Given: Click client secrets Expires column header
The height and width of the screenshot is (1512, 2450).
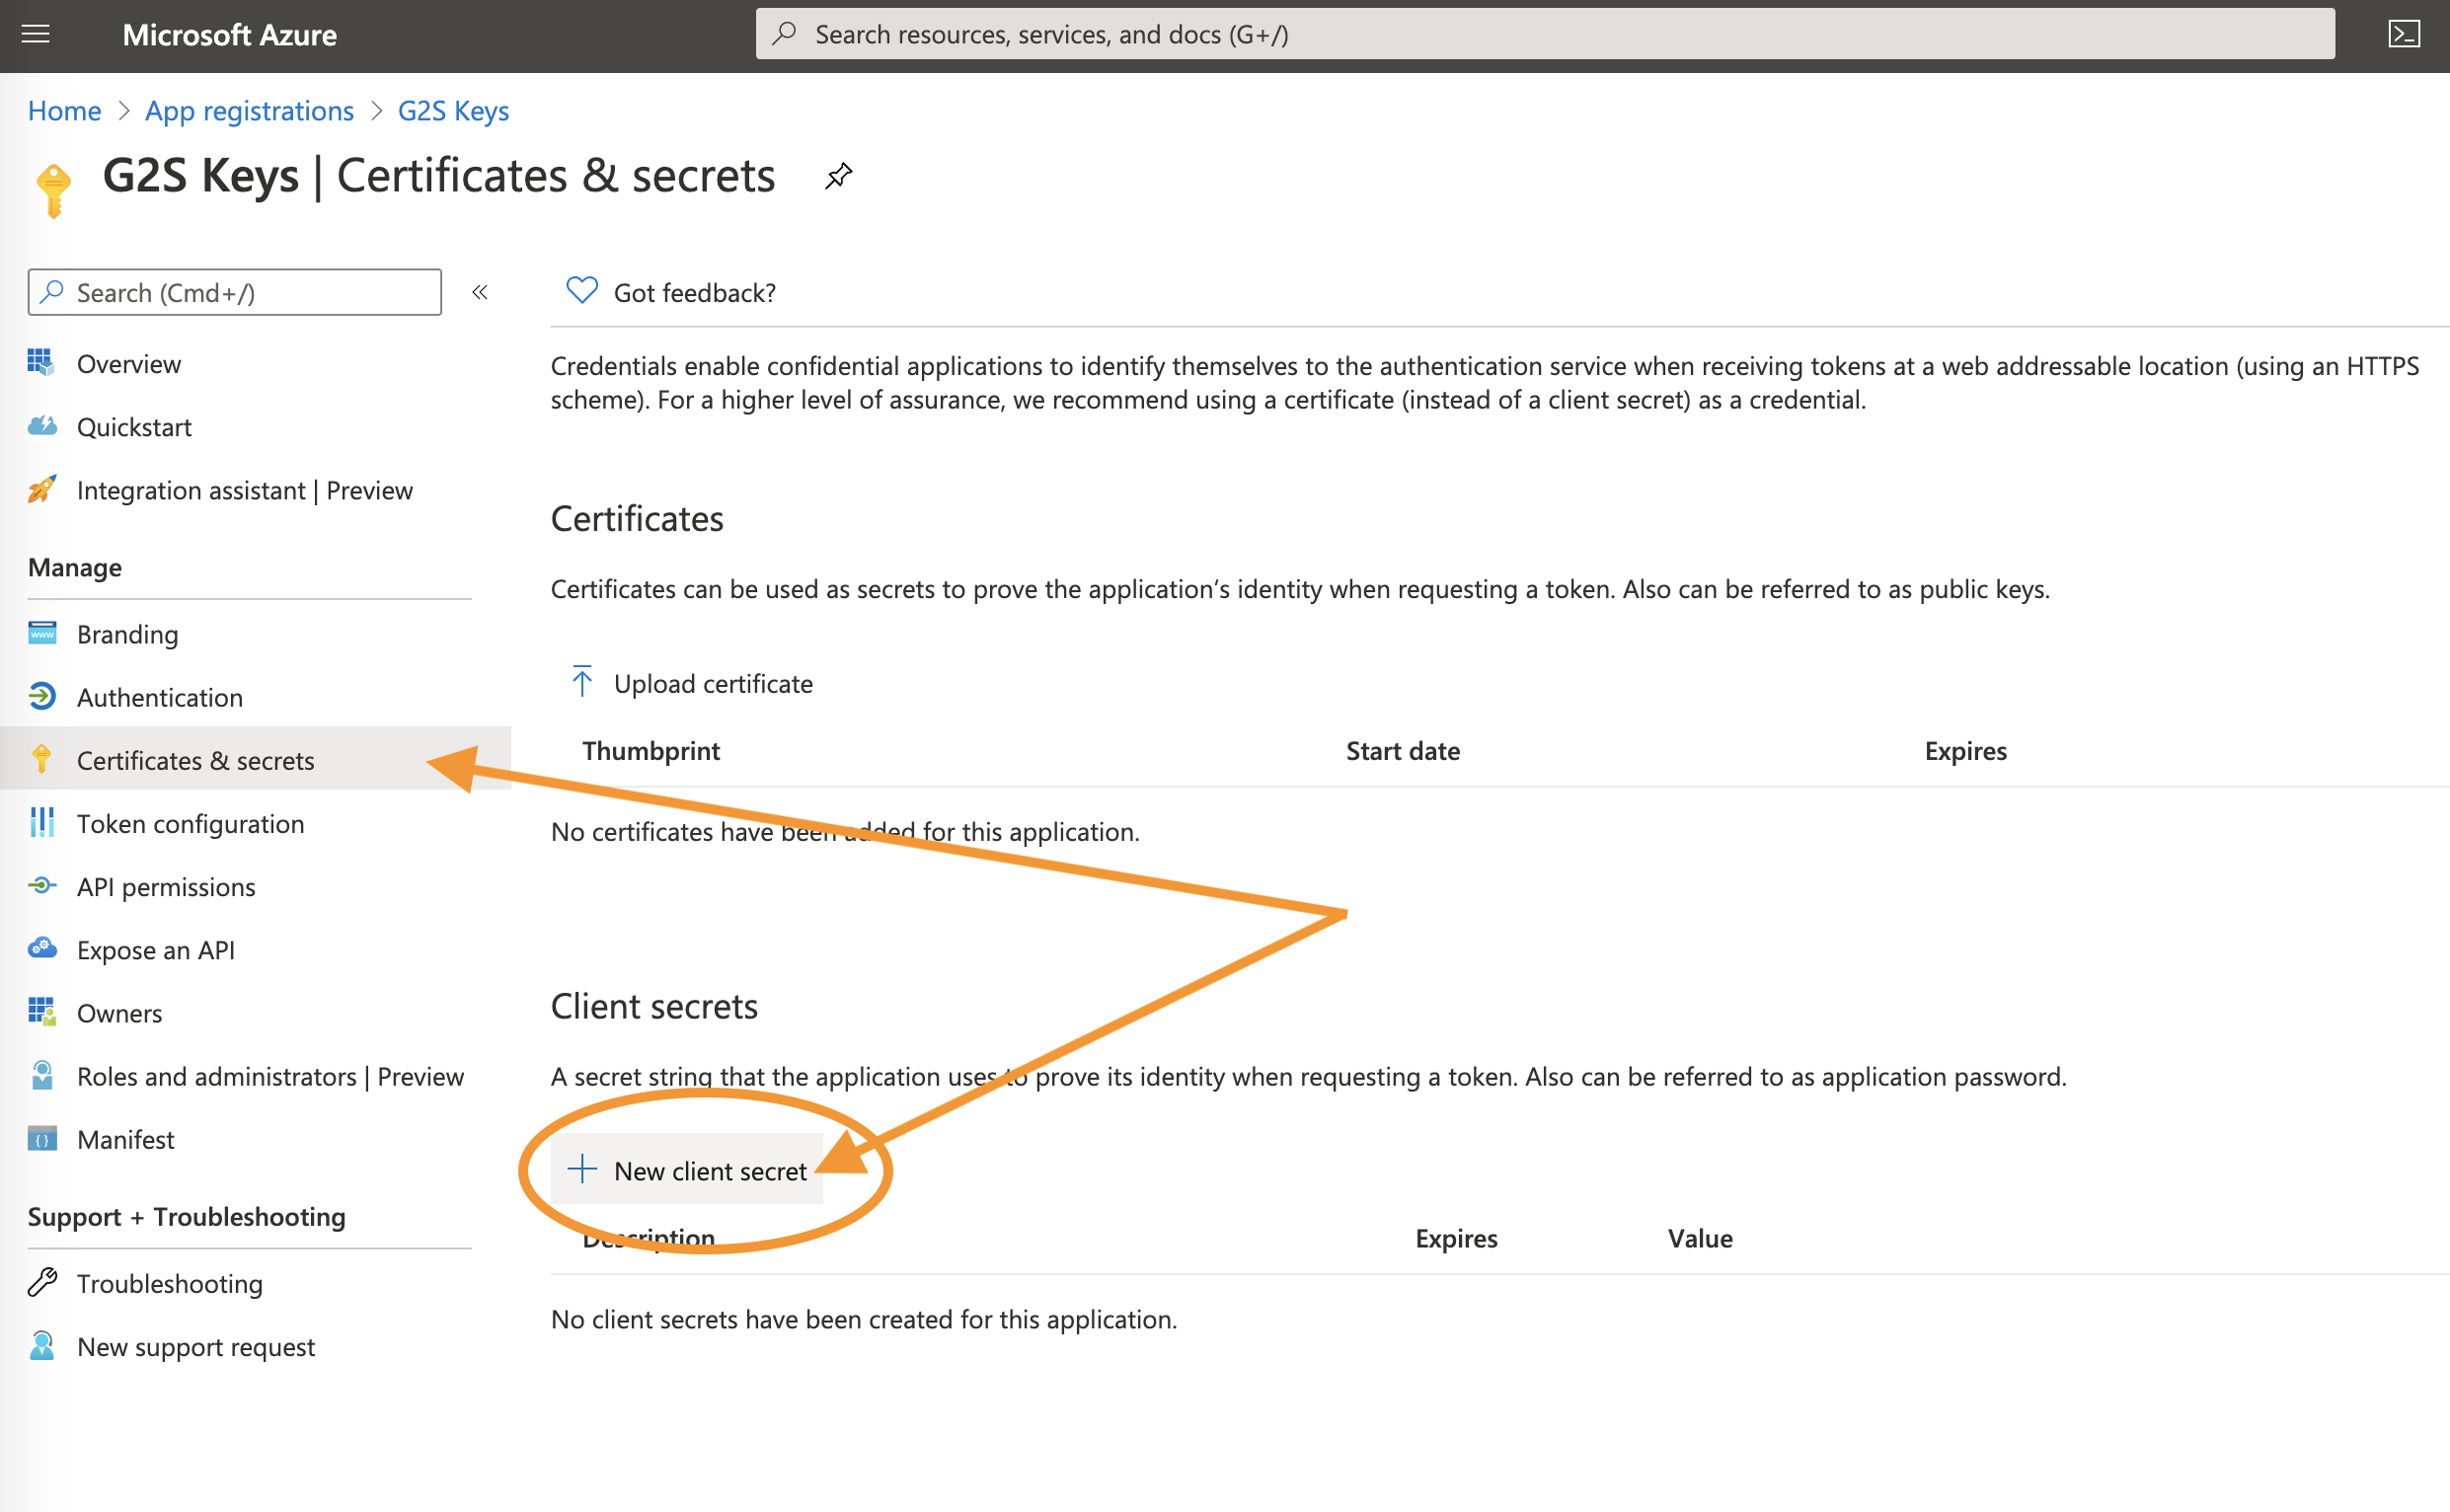Looking at the screenshot, I should pos(1456,1238).
